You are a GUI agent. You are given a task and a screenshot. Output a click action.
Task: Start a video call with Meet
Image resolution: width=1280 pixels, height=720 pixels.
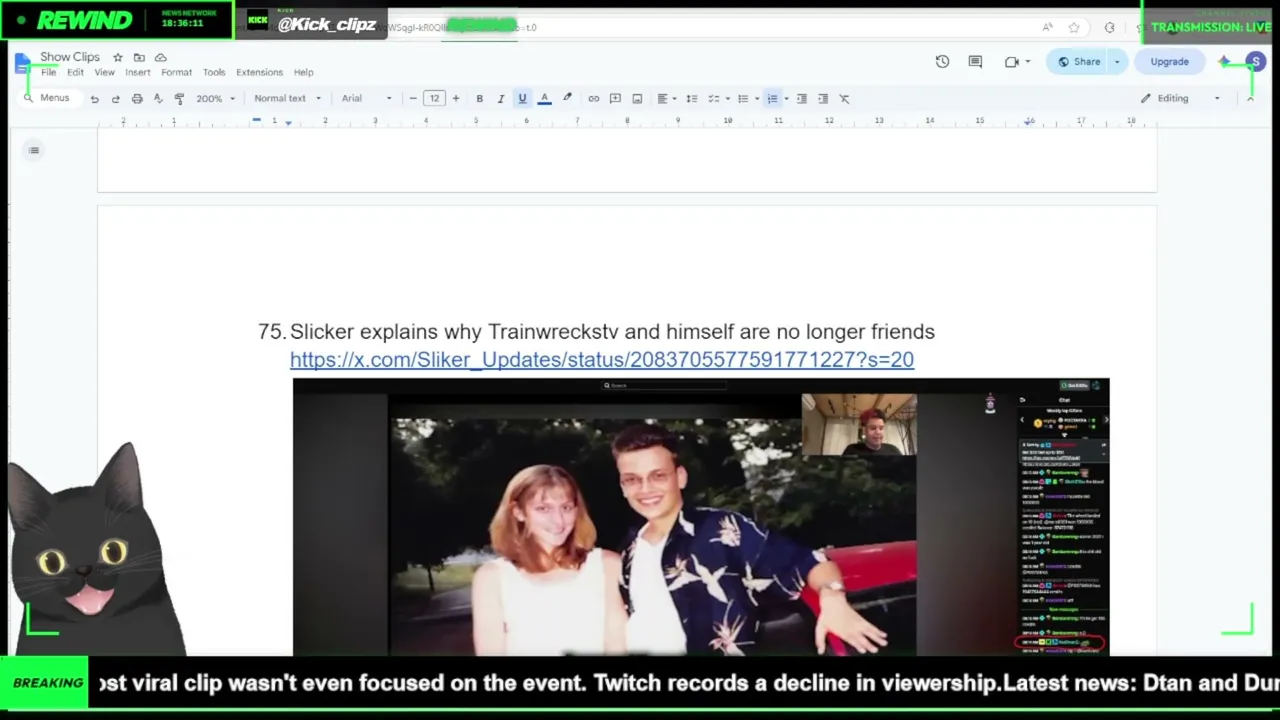(x=1012, y=62)
